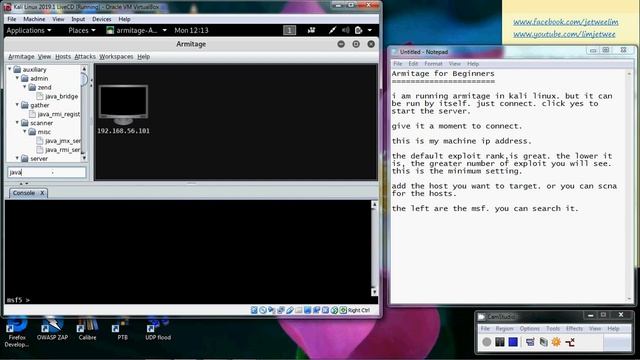The height and width of the screenshot is (360, 640).
Task: Open the Kali Applications menu
Action: [x=29, y=30]
